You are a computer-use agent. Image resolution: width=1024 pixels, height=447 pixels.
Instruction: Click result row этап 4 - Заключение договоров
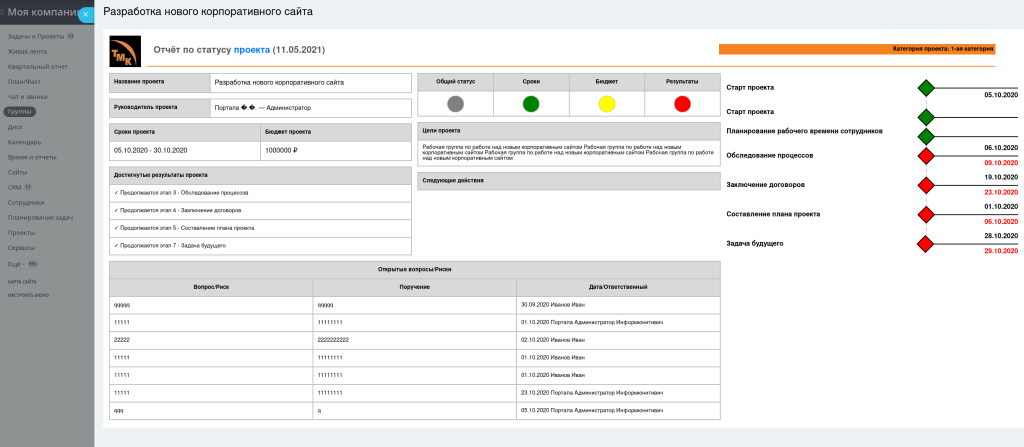[260, 211]
